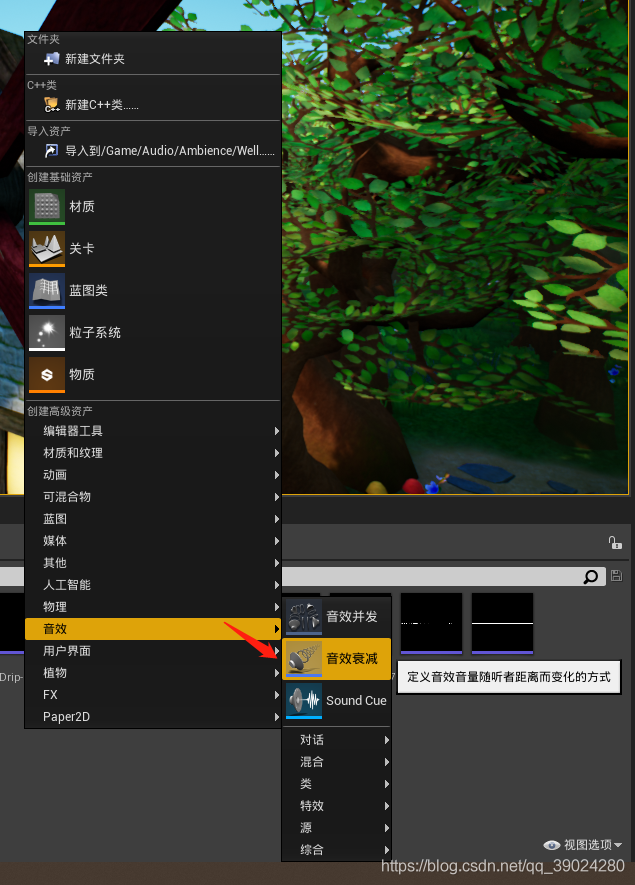The width and height of the screenshot is (635, 885).
Task: Click the search magnifier icon
Action: 590,576
